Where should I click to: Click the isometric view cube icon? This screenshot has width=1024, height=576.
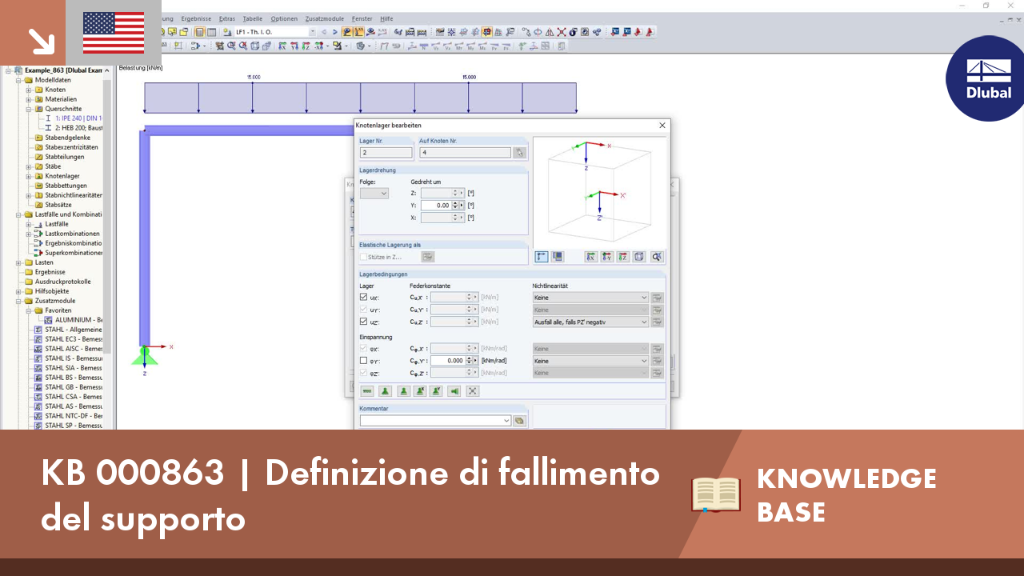pyautogui.click(x=639, y=257)
